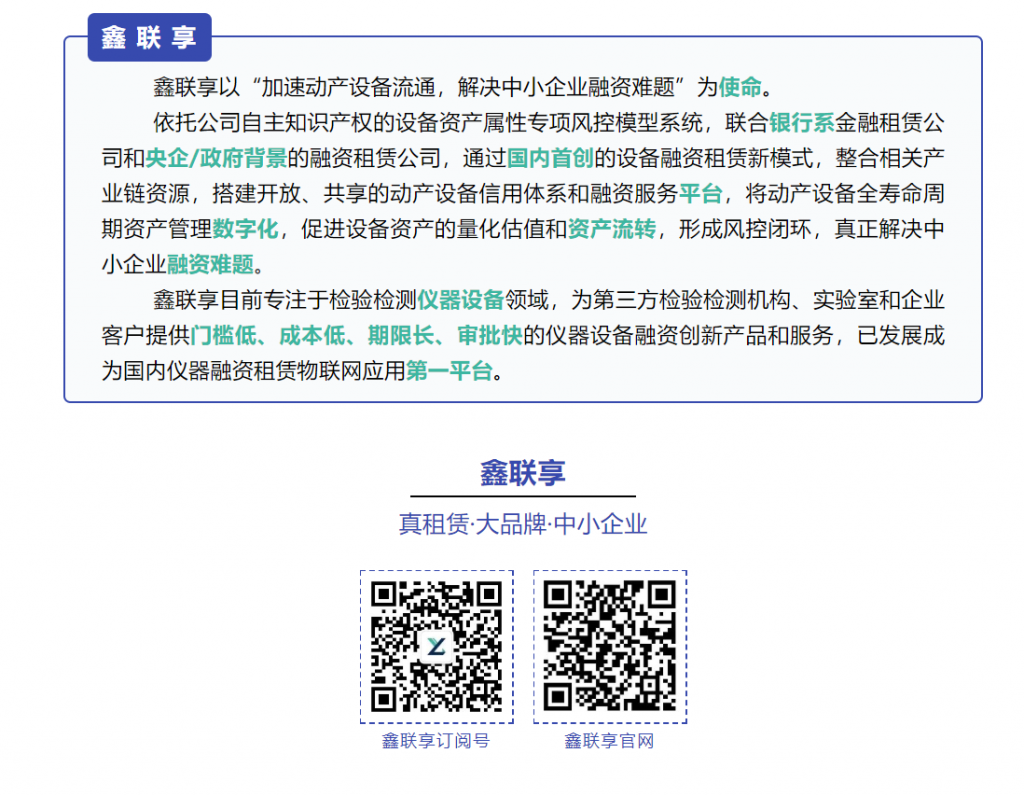Viewport: 1024px width, 795px height.
Task: Click the green phrase 央企/政府背景
Action: (x=216, y=158)
